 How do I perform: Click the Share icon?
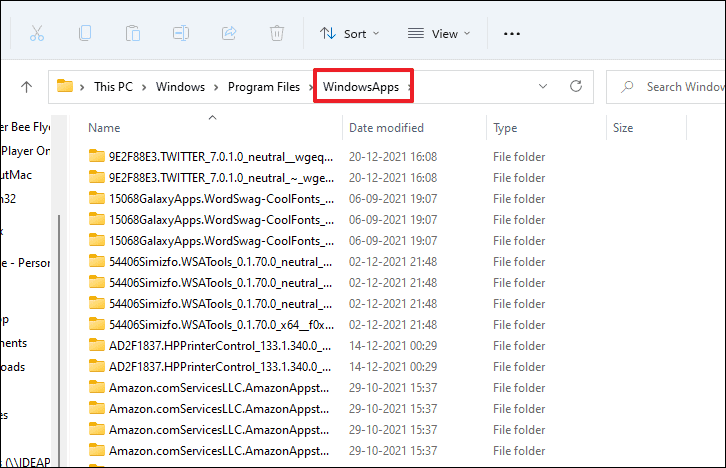229,33
